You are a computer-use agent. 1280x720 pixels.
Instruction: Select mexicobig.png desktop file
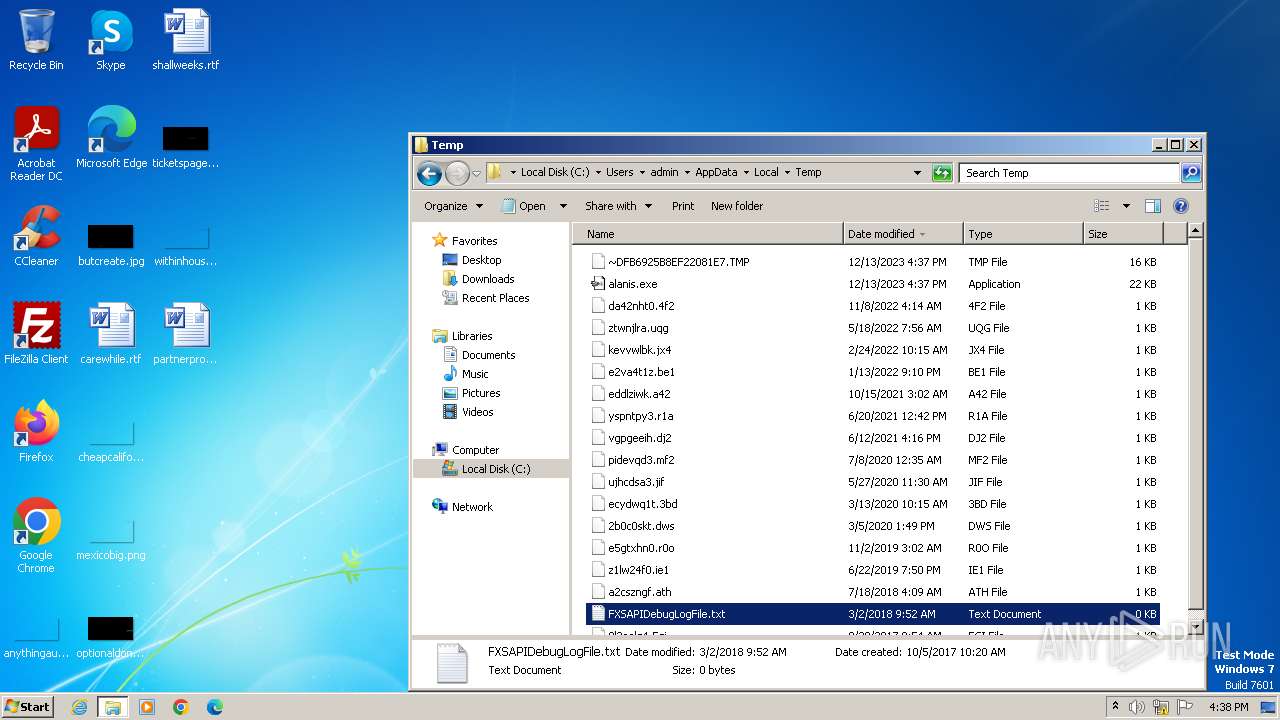[111, 540]
